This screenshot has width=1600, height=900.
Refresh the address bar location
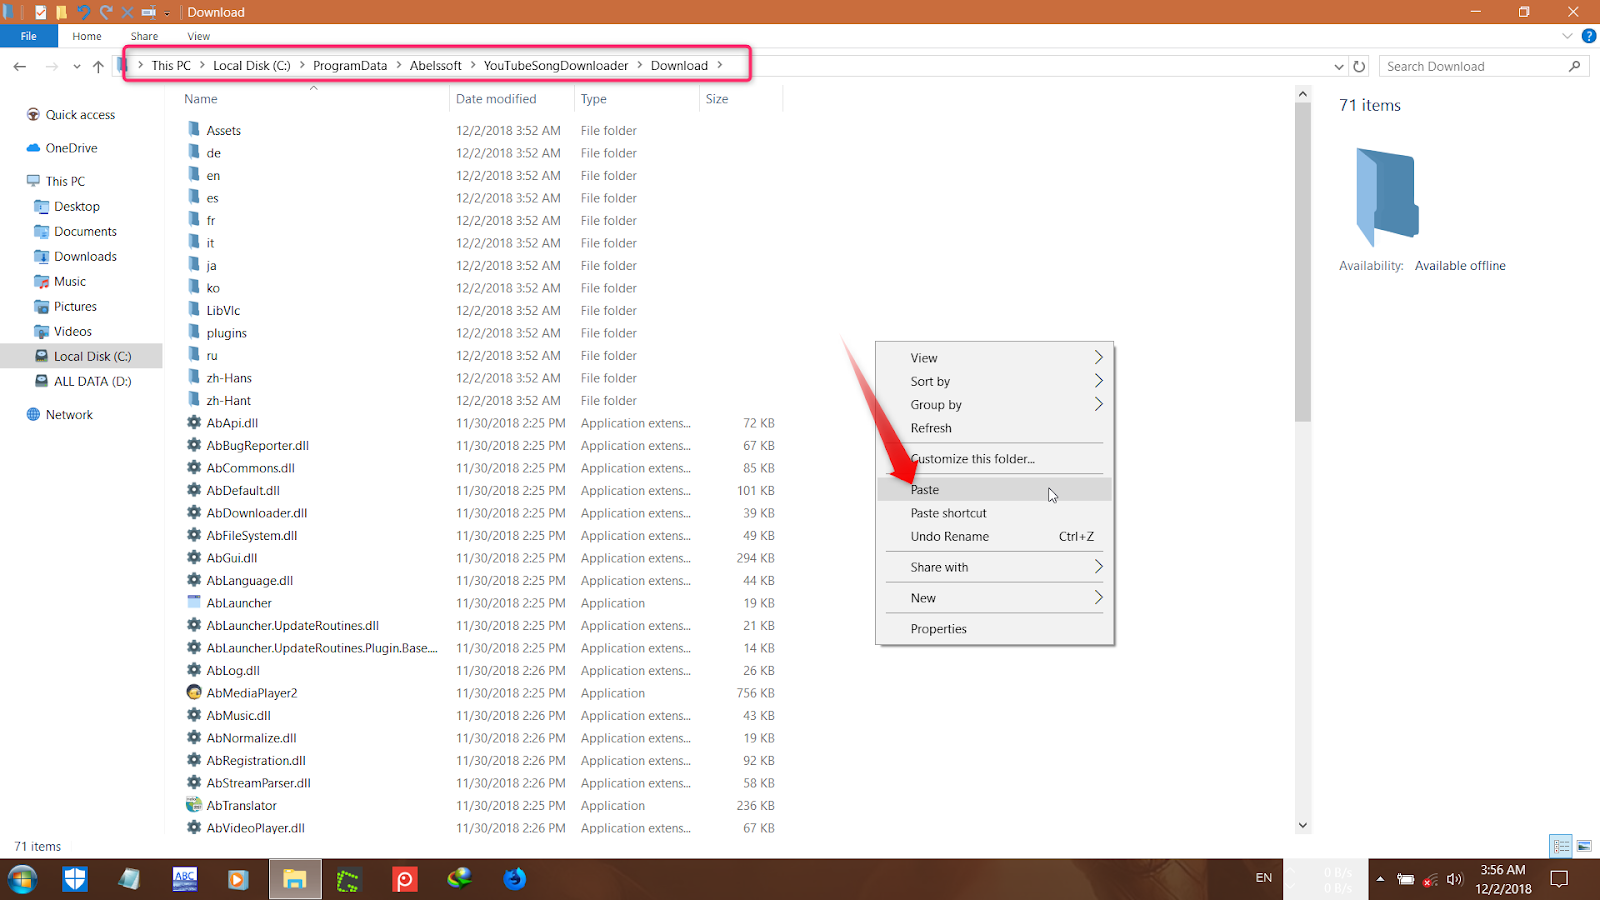(1359, 66)
